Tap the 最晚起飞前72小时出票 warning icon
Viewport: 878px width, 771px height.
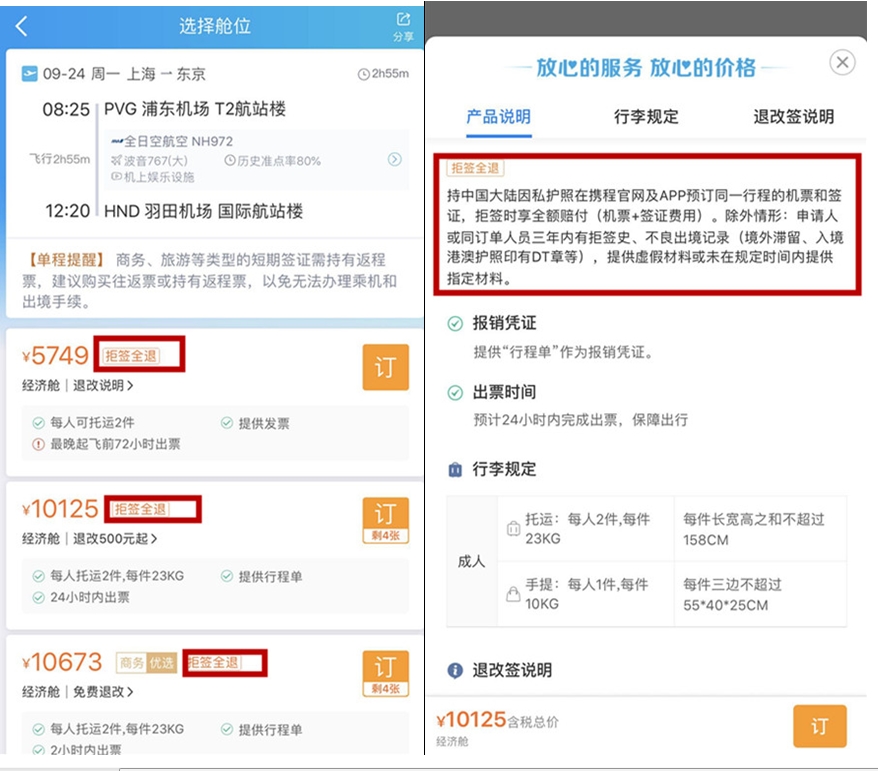[x=38, y=445]
